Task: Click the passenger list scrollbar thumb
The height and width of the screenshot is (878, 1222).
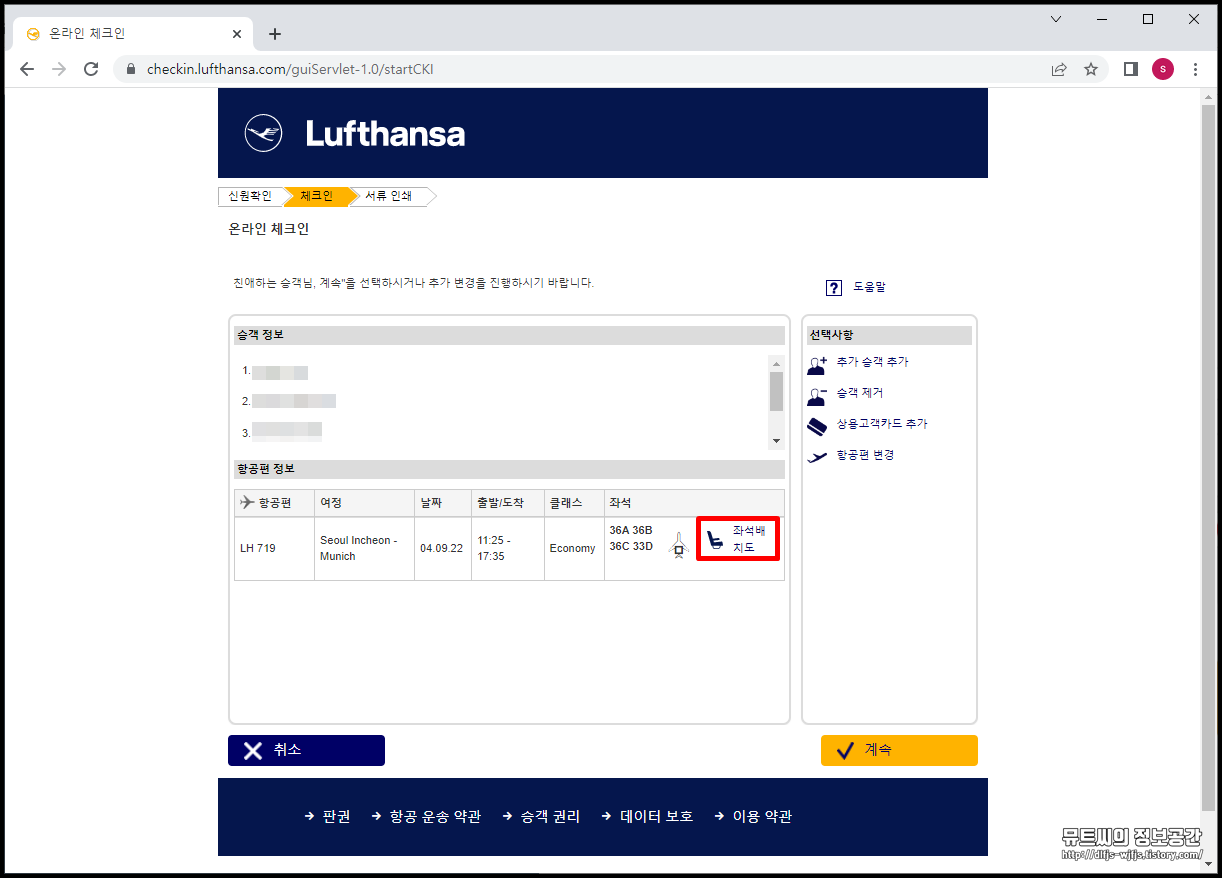Action: (776, 391)
